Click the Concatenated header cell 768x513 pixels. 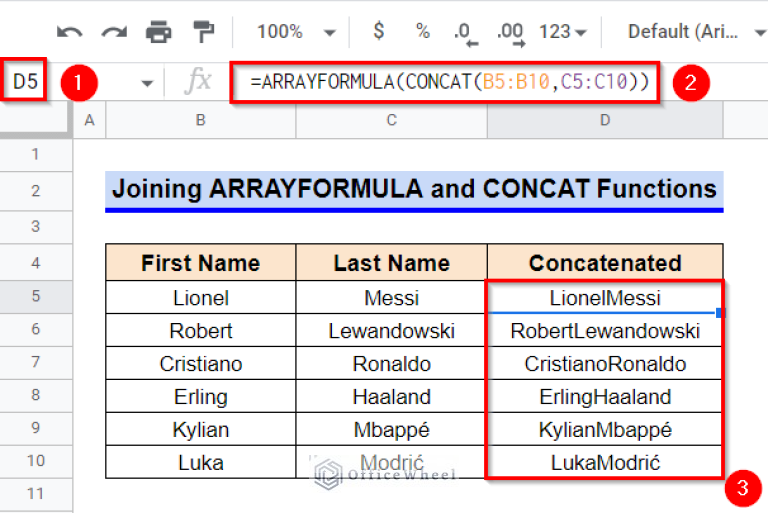tap(605, 264)
